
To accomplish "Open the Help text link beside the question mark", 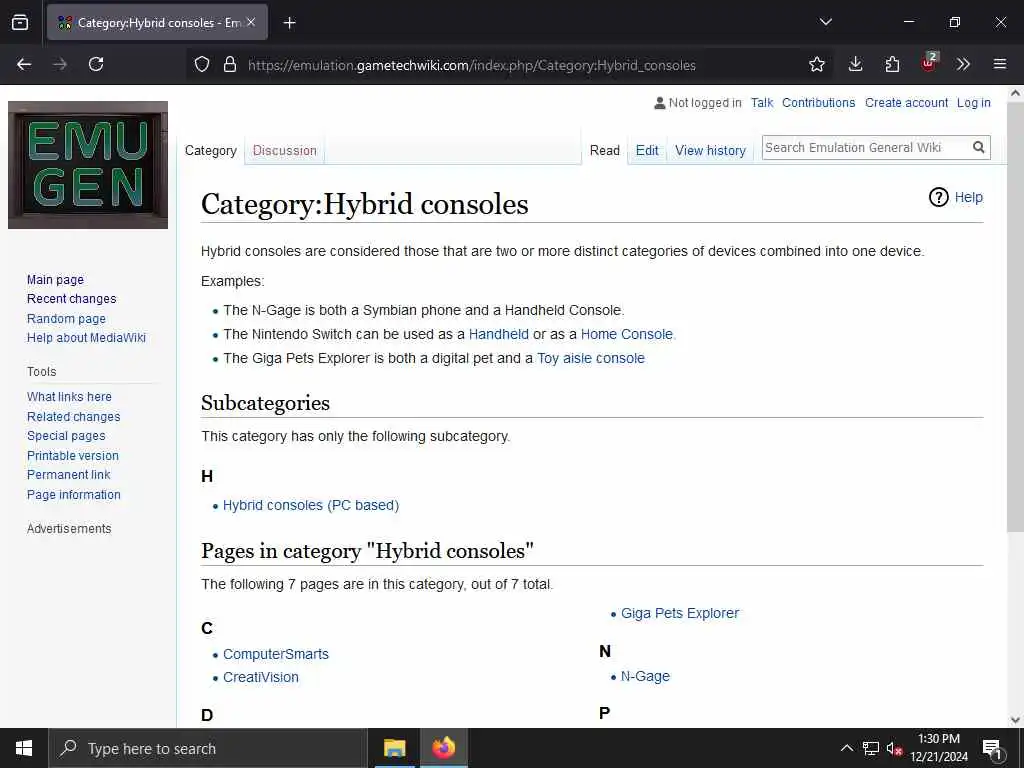I will pos(968,197).
